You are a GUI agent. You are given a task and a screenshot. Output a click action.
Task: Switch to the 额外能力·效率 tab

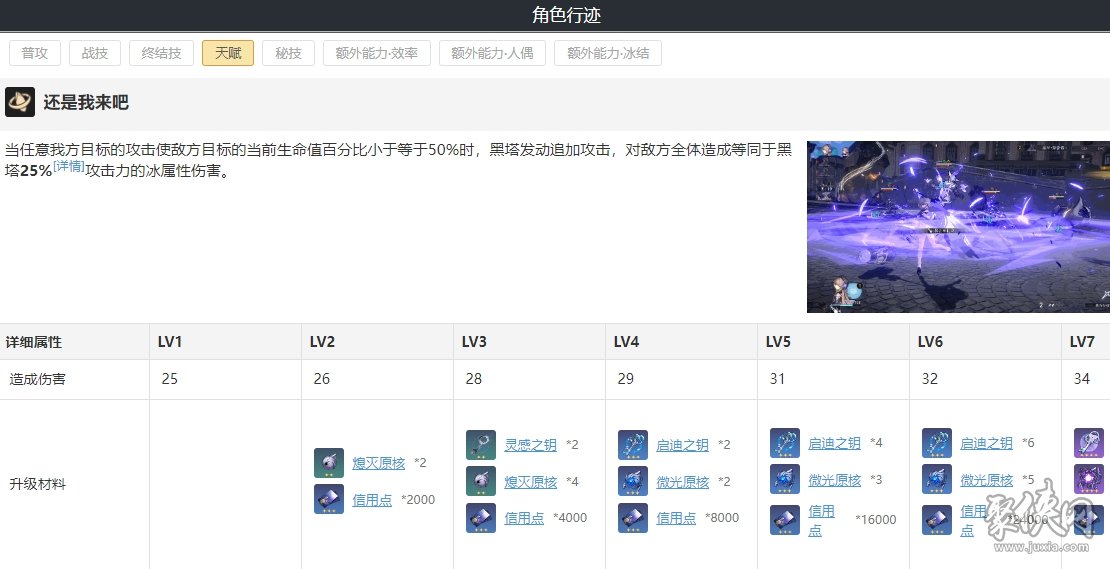tap(377, 53)
